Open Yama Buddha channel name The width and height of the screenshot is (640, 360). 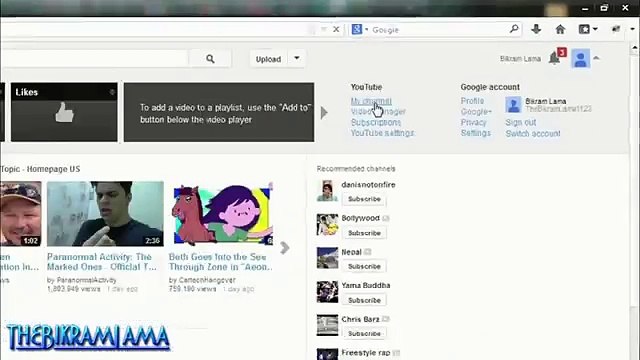pos(366,285)
